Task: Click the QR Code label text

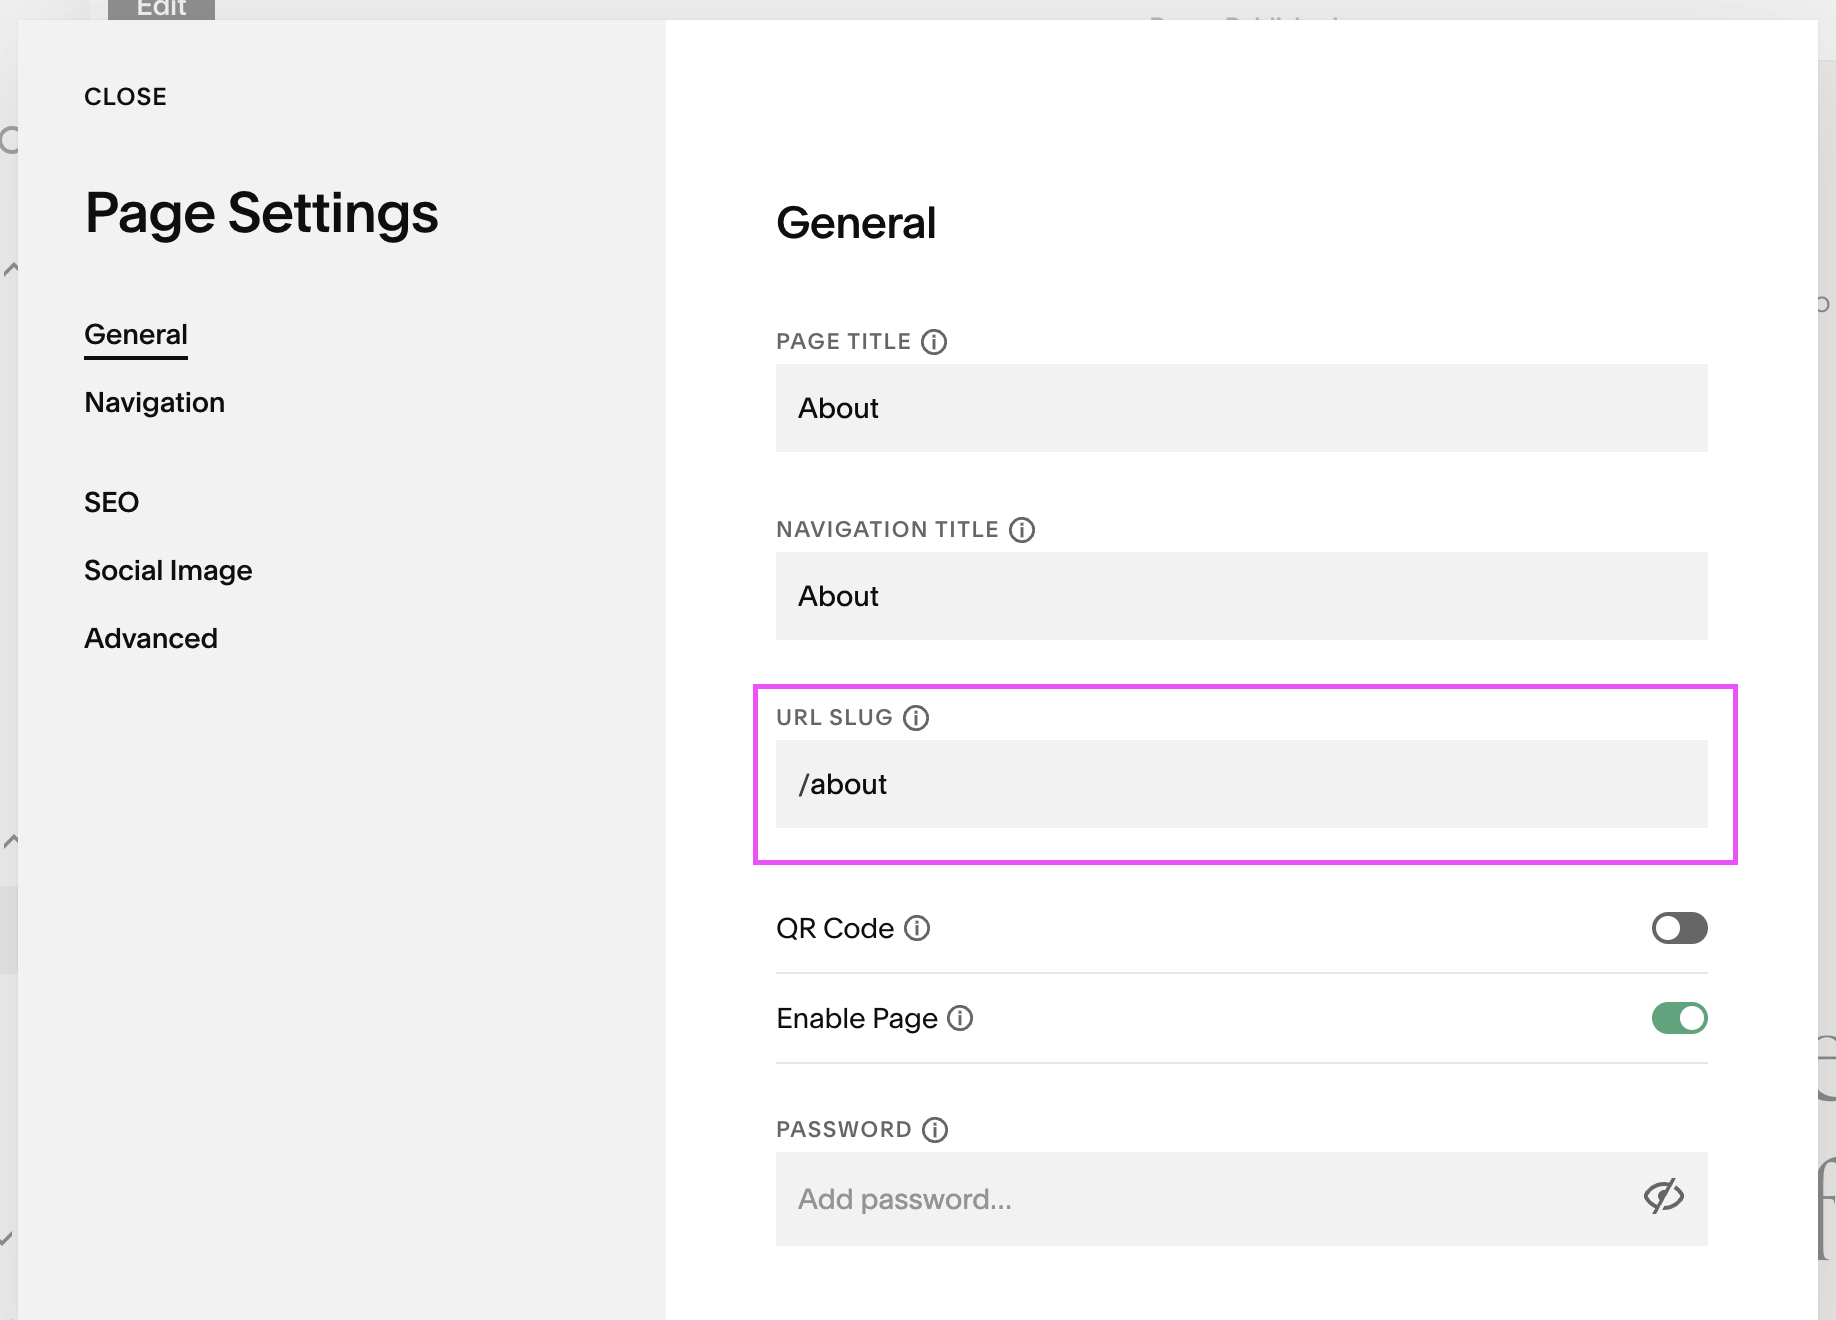Action: click(x=835, y=928)
